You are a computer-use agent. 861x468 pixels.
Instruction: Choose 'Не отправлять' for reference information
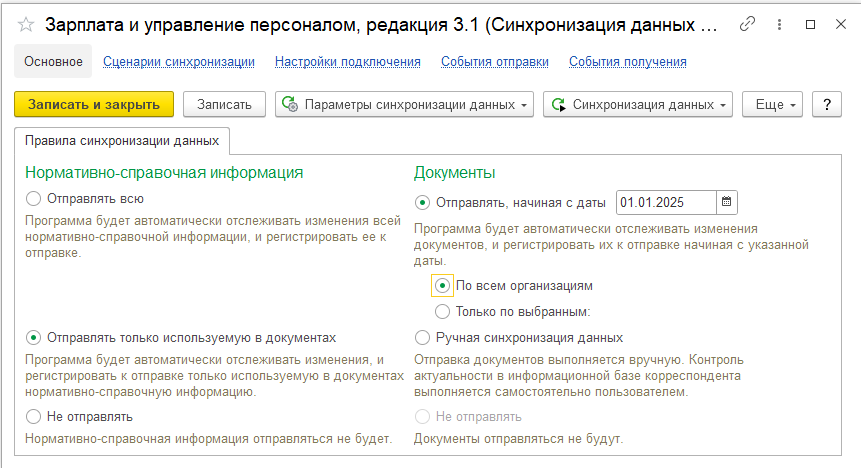coord(35,416)
